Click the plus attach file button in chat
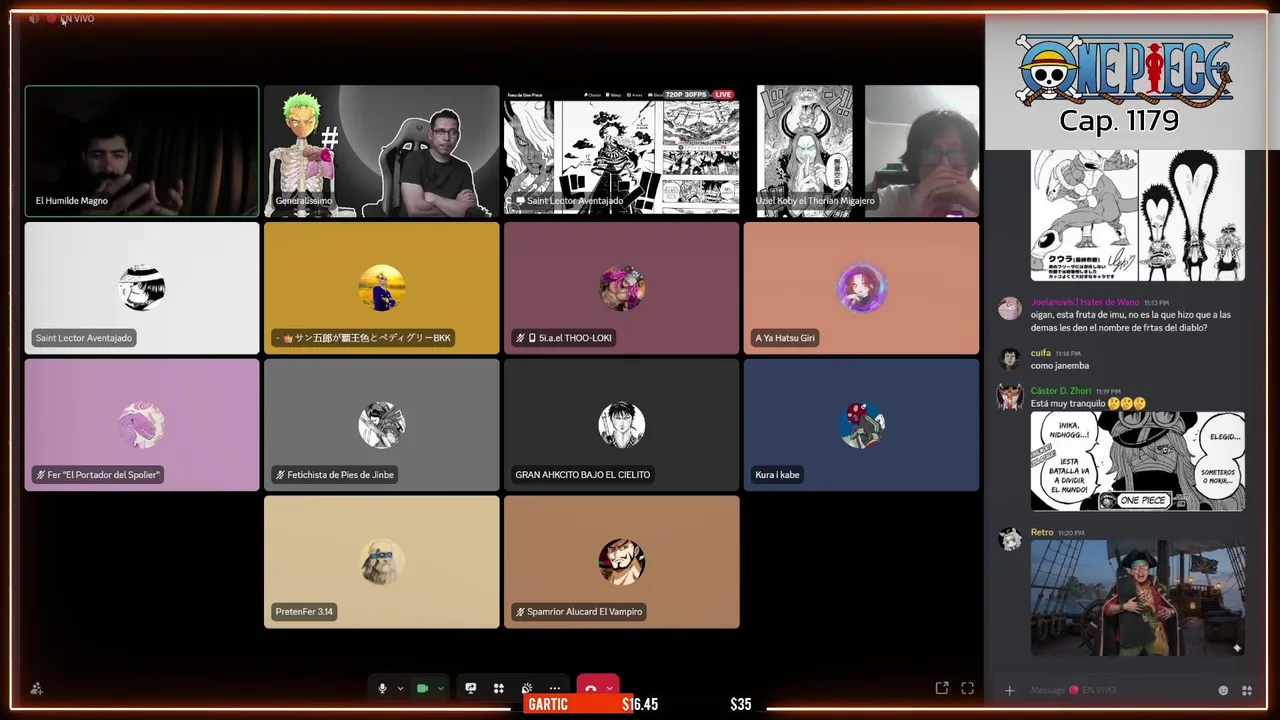Image resolution: width=1280 pixels, height=720 pixels. coord(1009,690)
